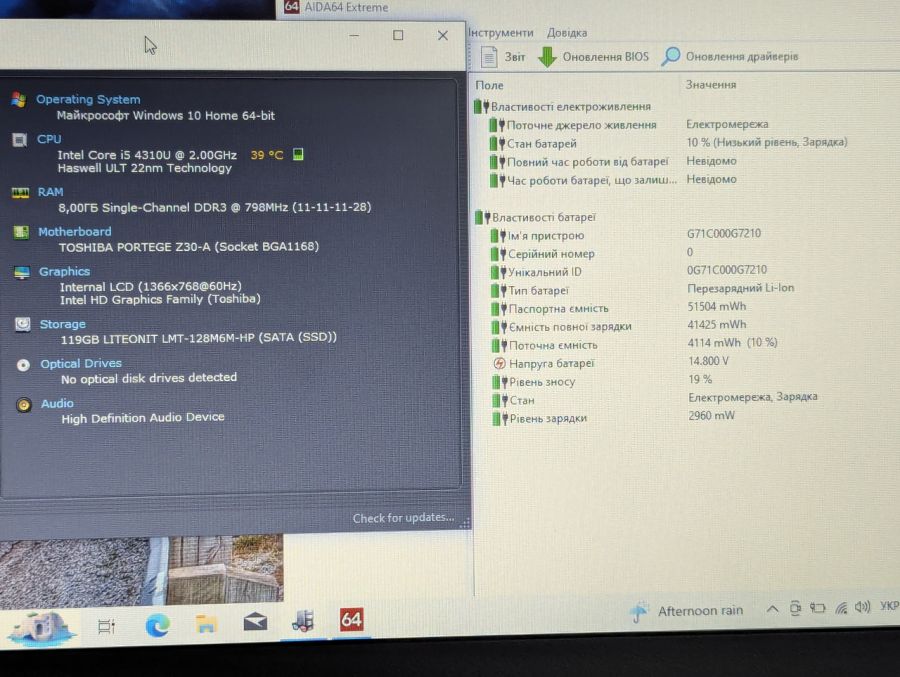The height and width of the screenshot is (677, 900).
Task: Open the Motherboard section in Speccy
Action: pyautogui.click(x=75, y=231)
